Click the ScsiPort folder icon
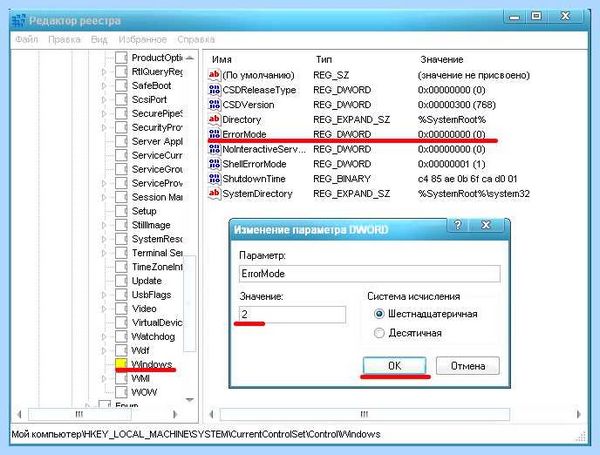 click(121, 99)
